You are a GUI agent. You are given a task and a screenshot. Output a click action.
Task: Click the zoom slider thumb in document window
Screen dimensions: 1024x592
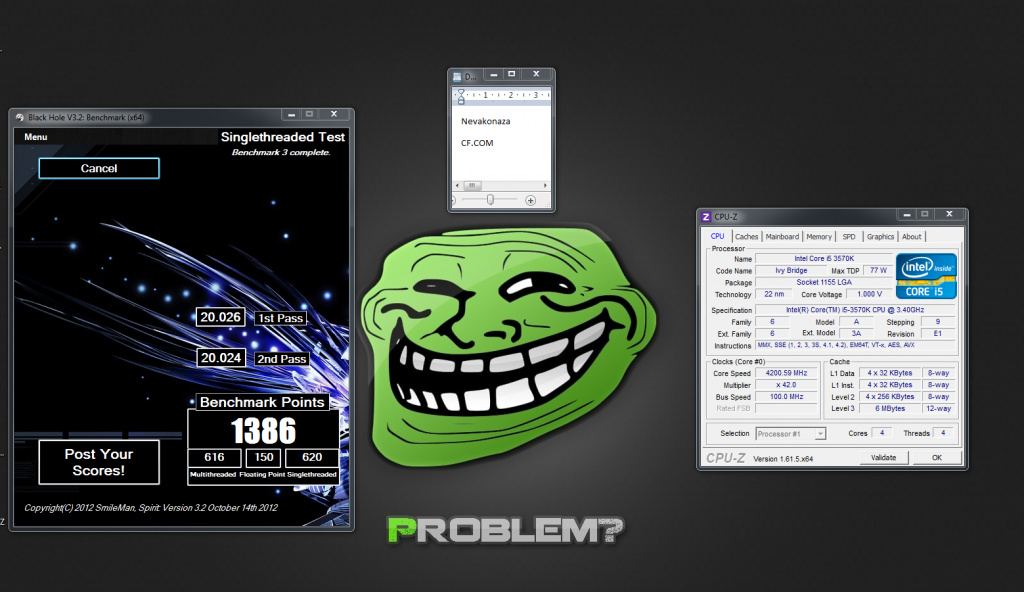click(490, 200)
